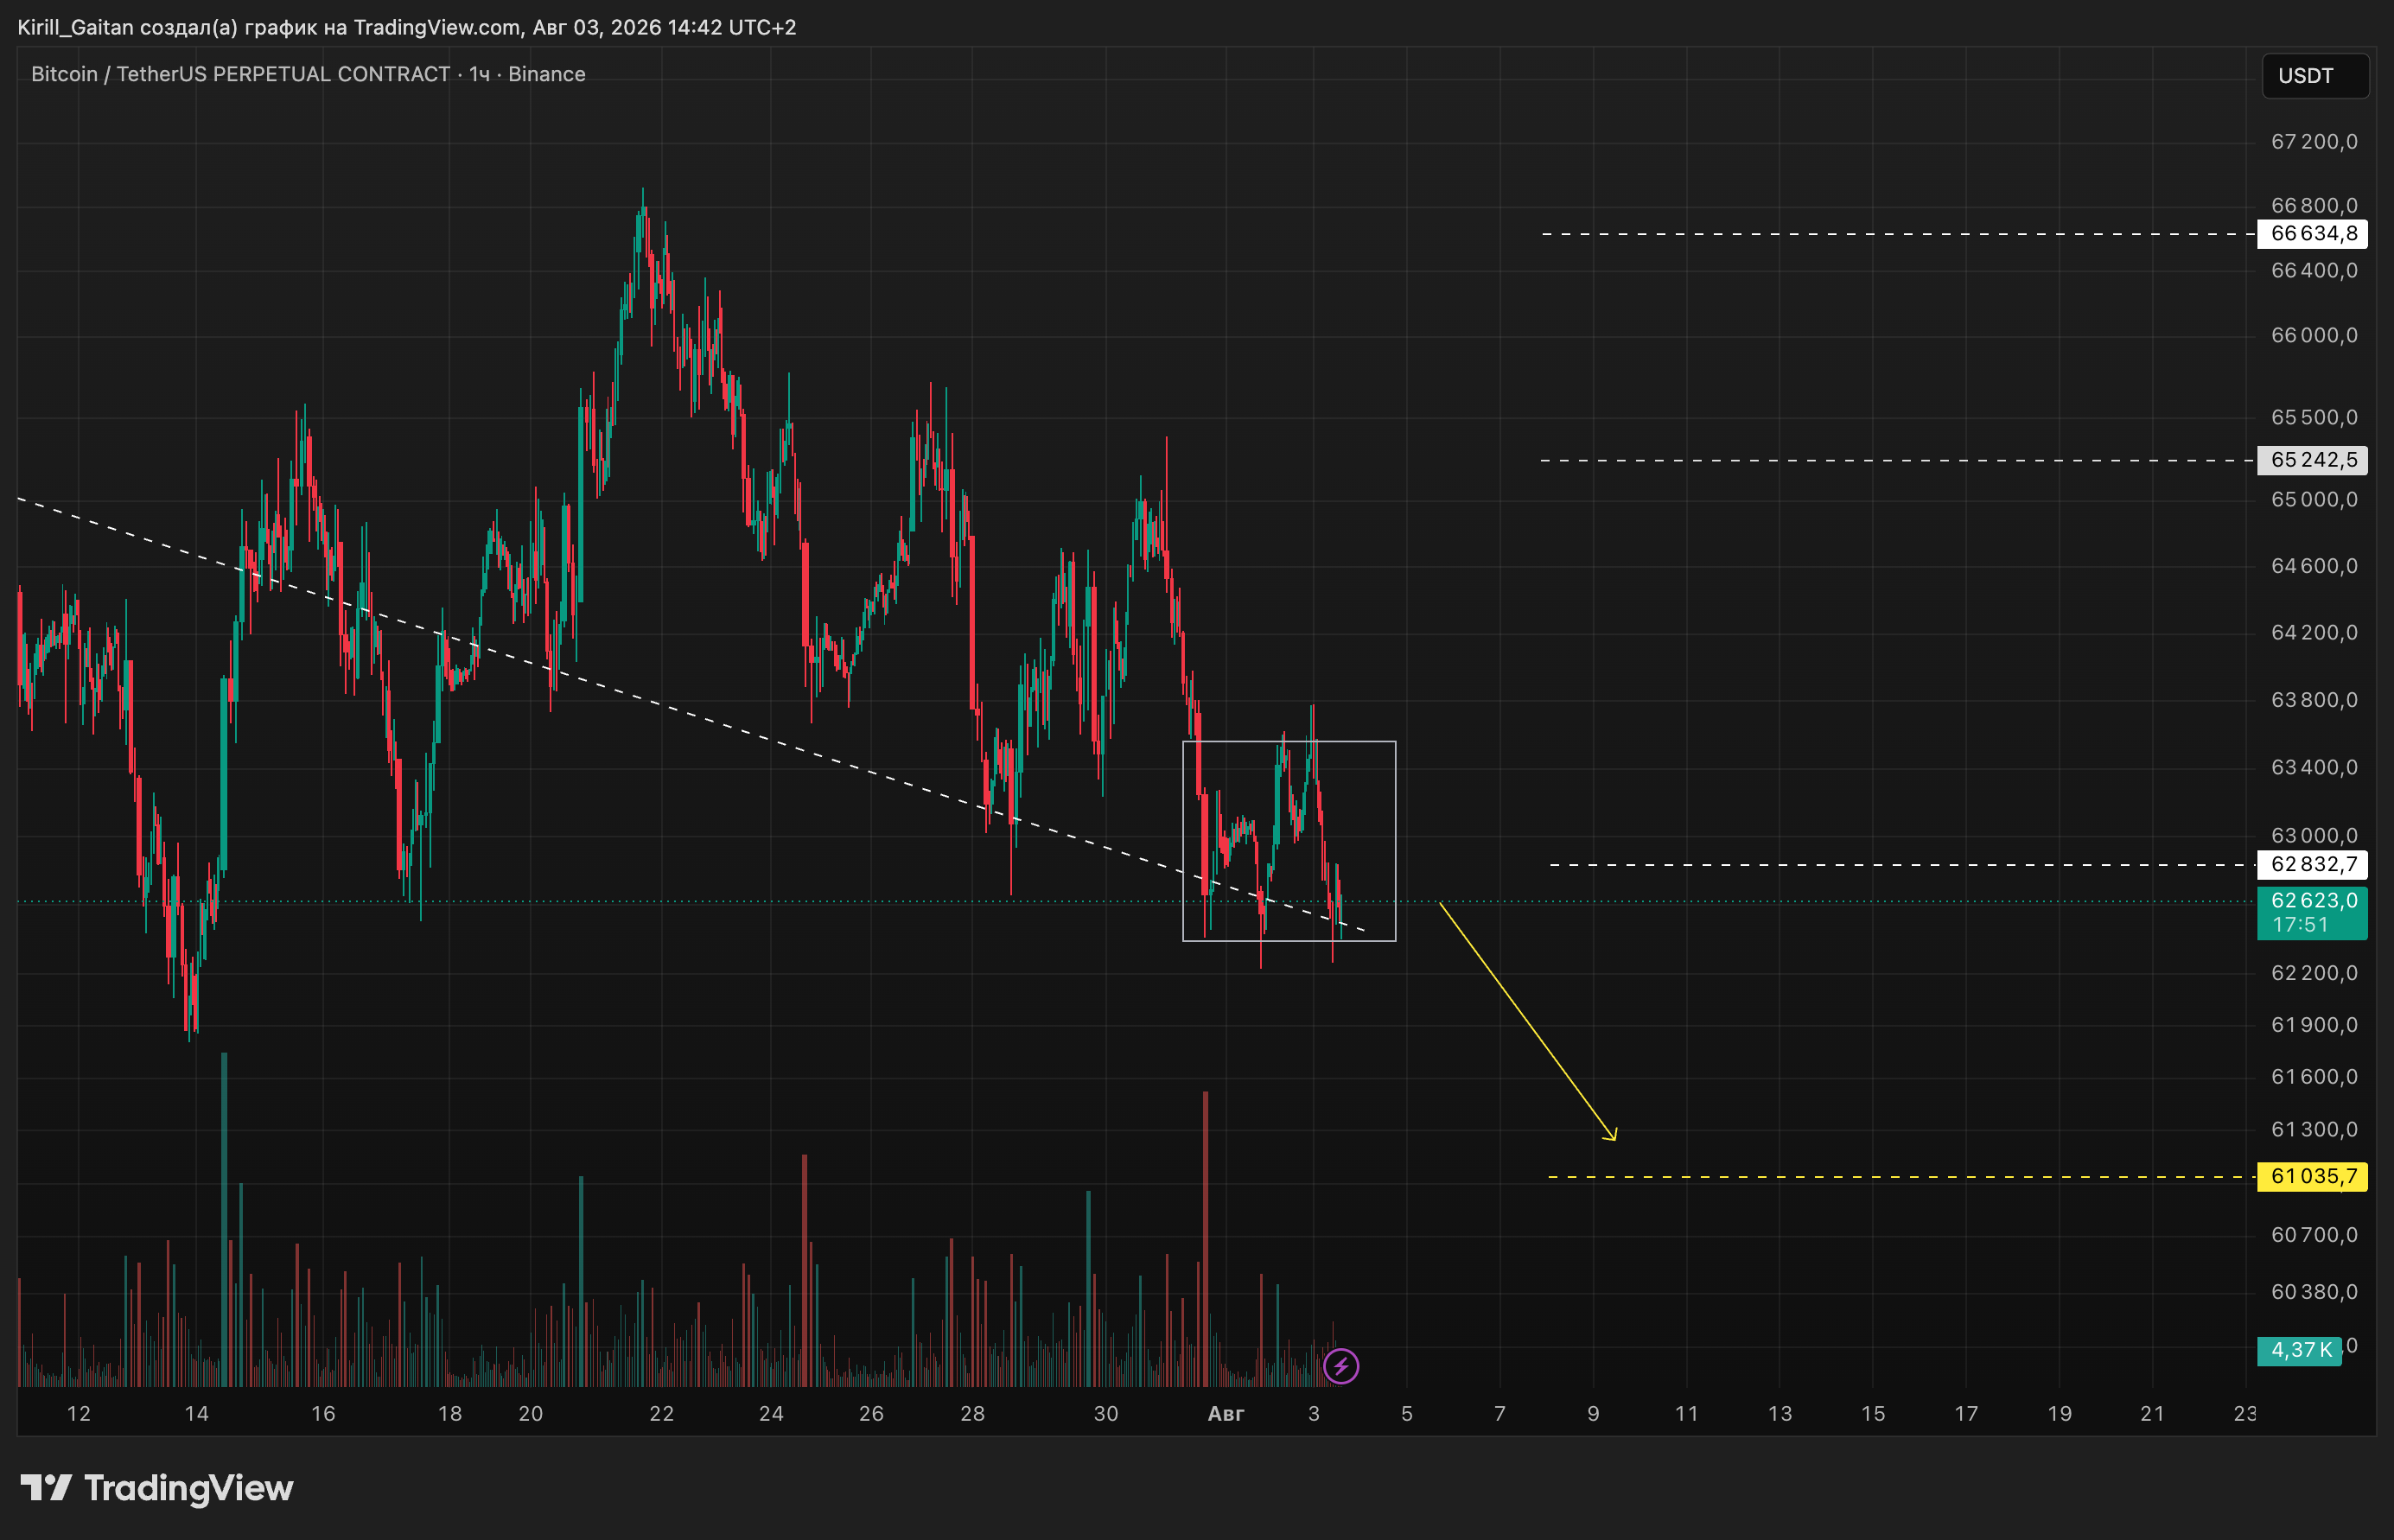Viewport: 2394px width, 1540px height.
Task: Click date 14 on the time axis
Action: click(x=196, y=1414)
